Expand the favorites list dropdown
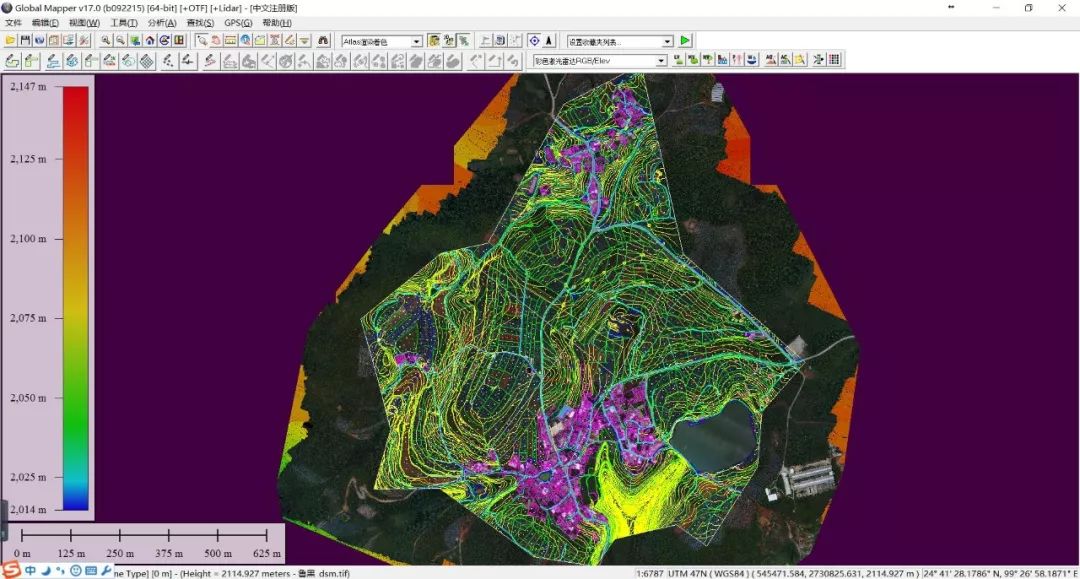 [x=667, y=42]
